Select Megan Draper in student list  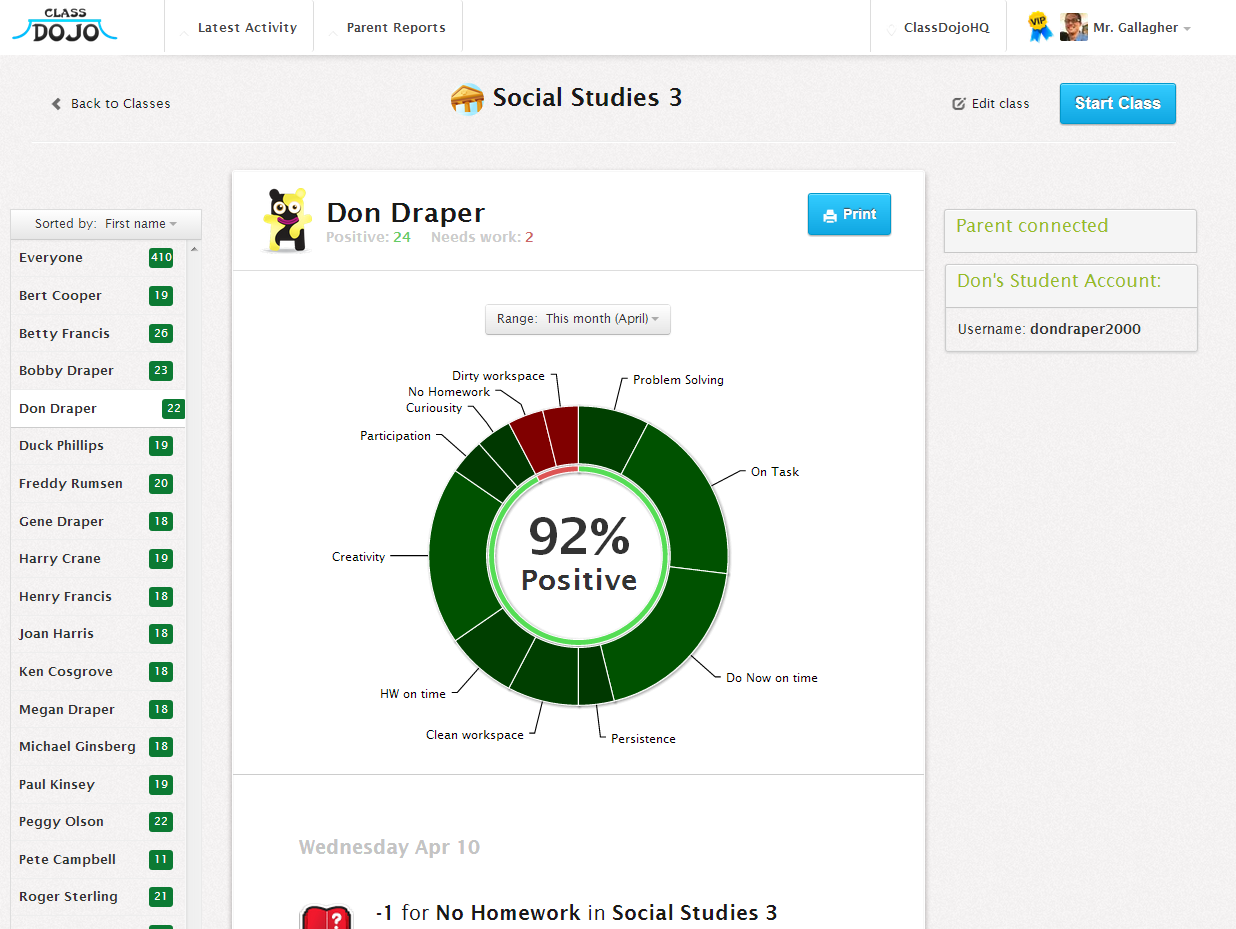[x=97, y=710]
